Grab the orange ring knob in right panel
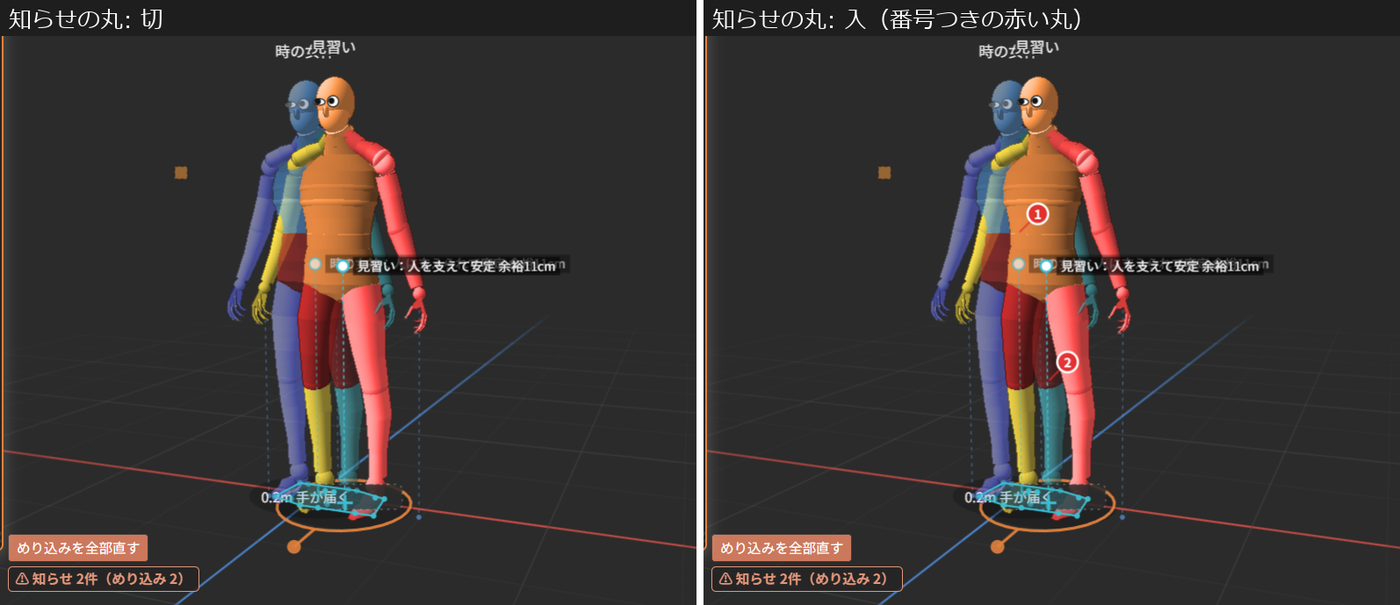 click(x=997, y=546)
